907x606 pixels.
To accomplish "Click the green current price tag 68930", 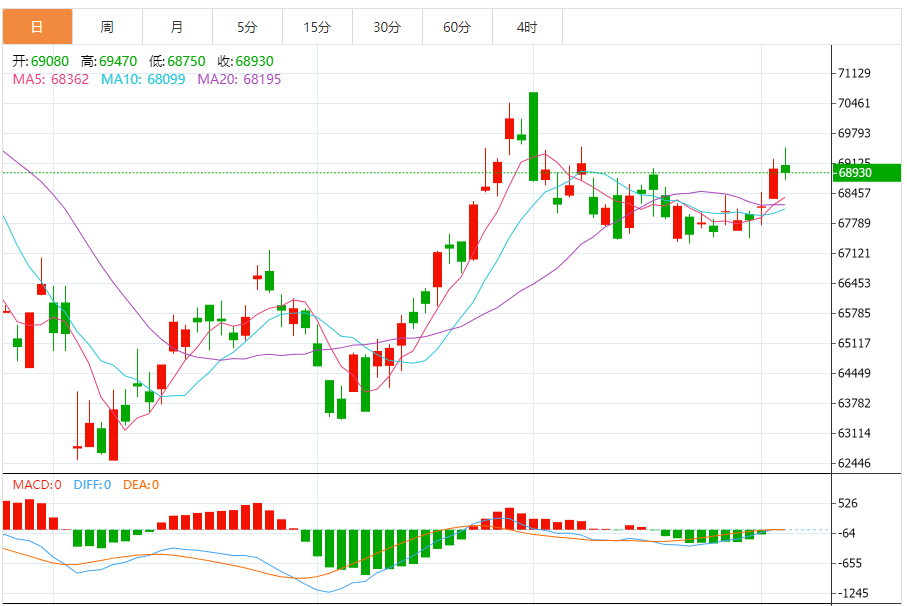I will pyautogui.click(x=867, y=172).
